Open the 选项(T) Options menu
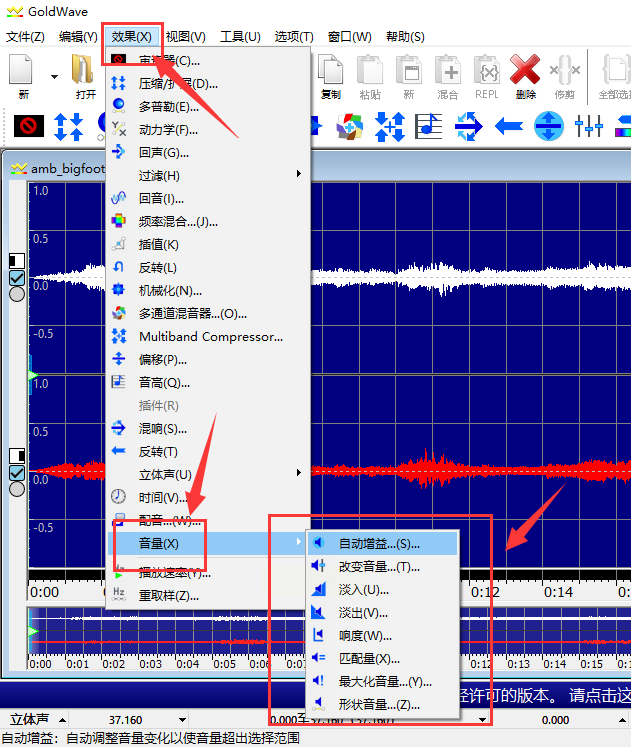 tap(294, 37)
